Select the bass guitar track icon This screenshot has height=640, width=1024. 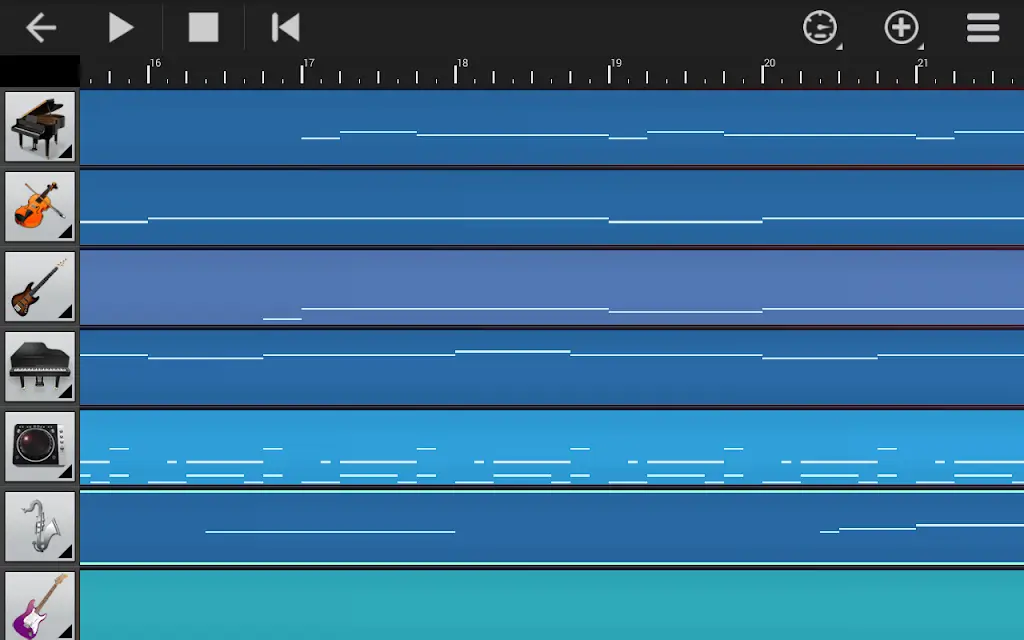tap(40, 287)
